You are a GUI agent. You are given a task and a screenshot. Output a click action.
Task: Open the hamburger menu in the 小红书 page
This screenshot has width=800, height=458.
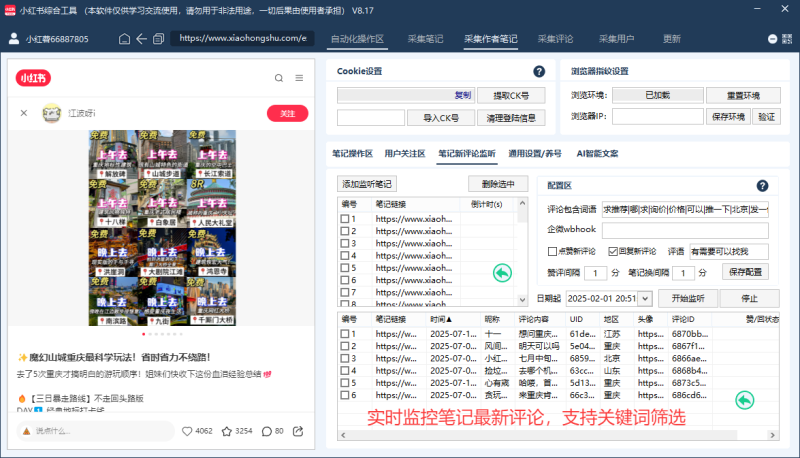click(299, 78)
